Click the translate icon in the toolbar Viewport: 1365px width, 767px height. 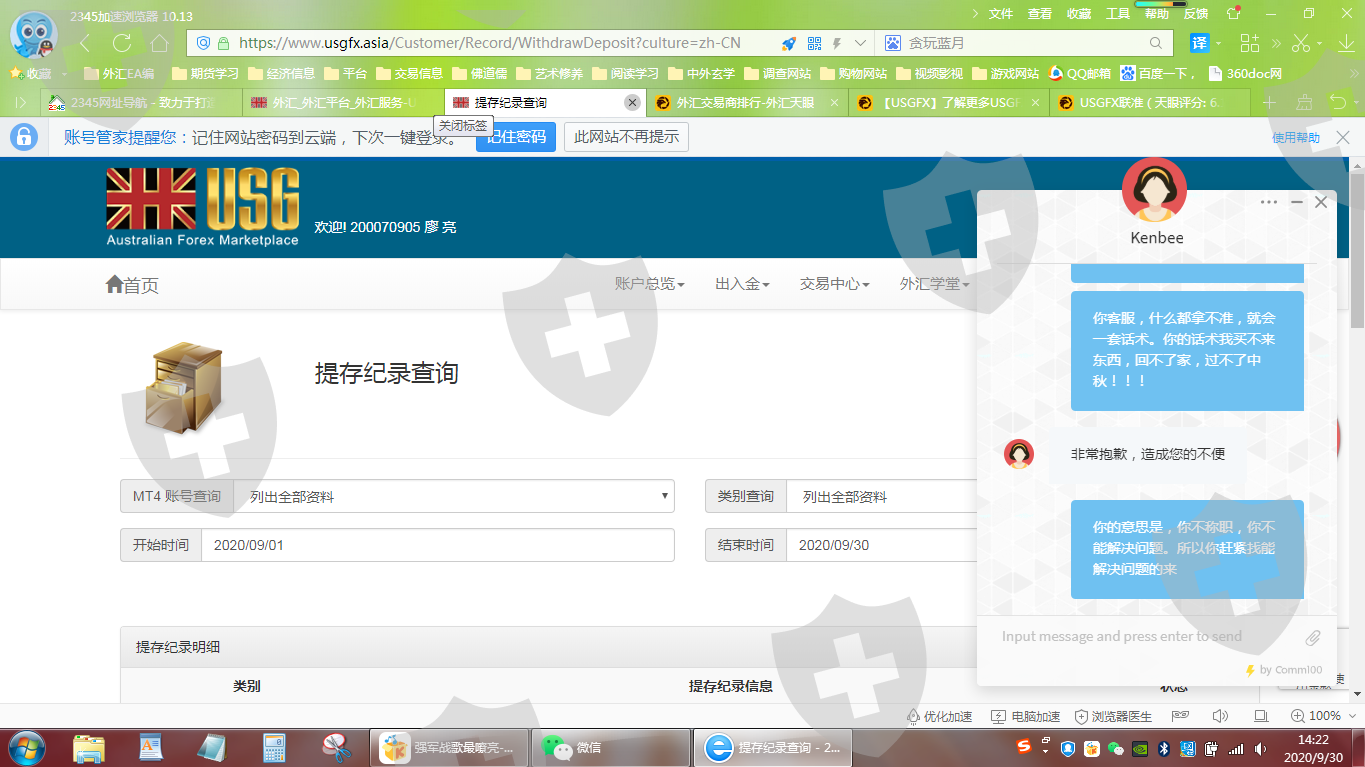click(1199, 43)
